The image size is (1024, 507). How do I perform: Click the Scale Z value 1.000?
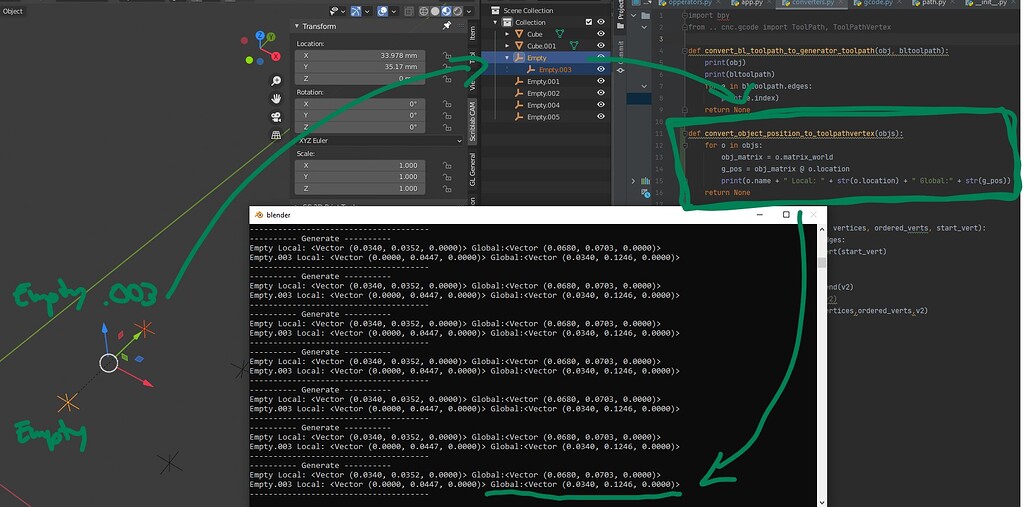click(x=360, y=189)
